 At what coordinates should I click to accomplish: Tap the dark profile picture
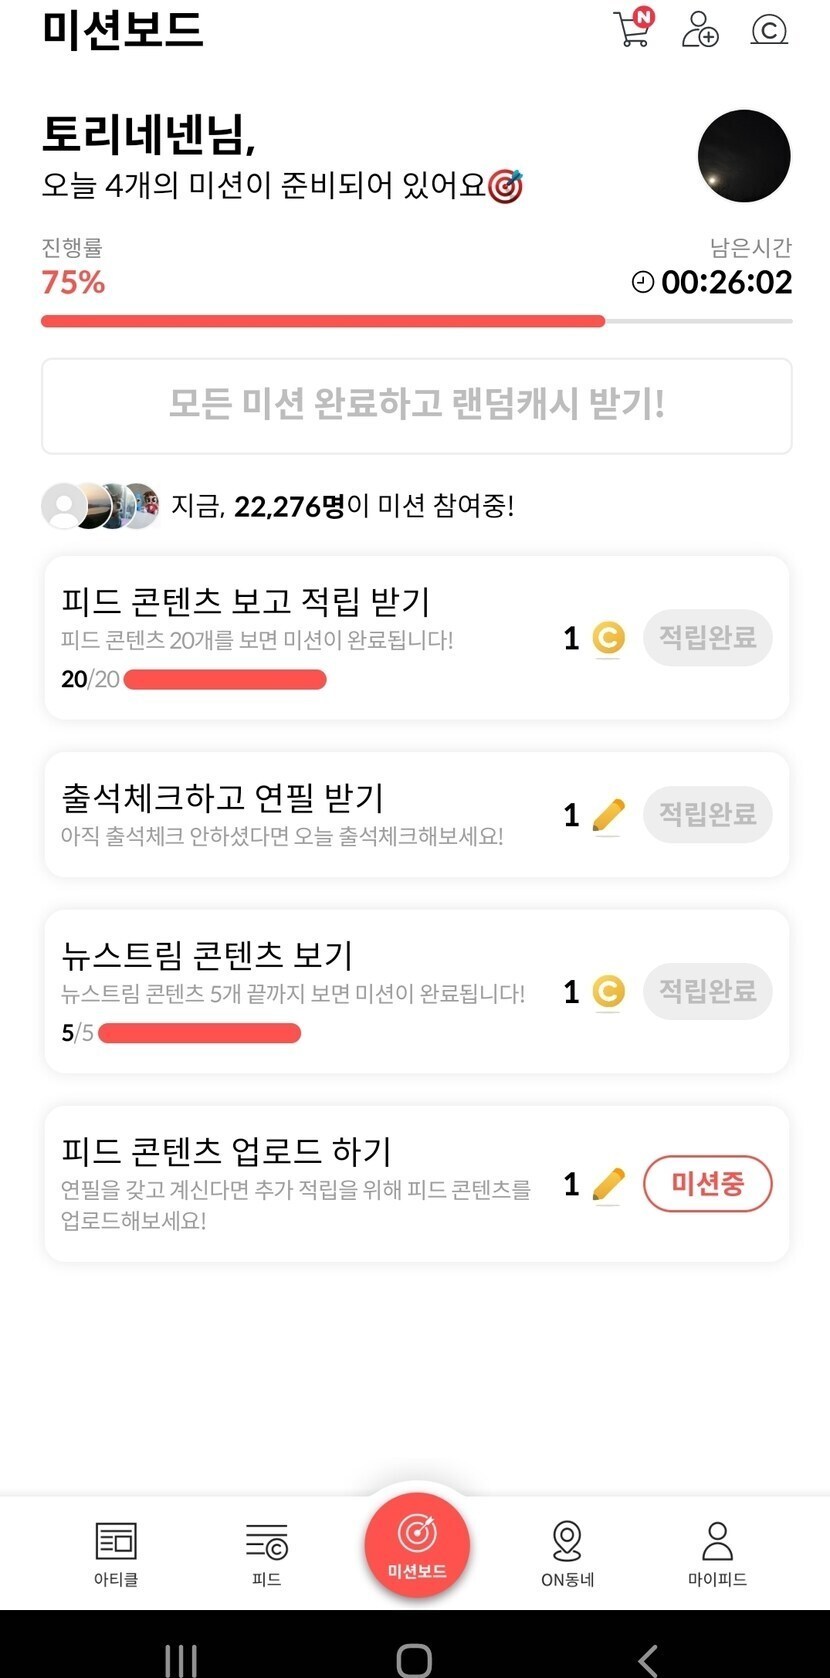point(743,156)
